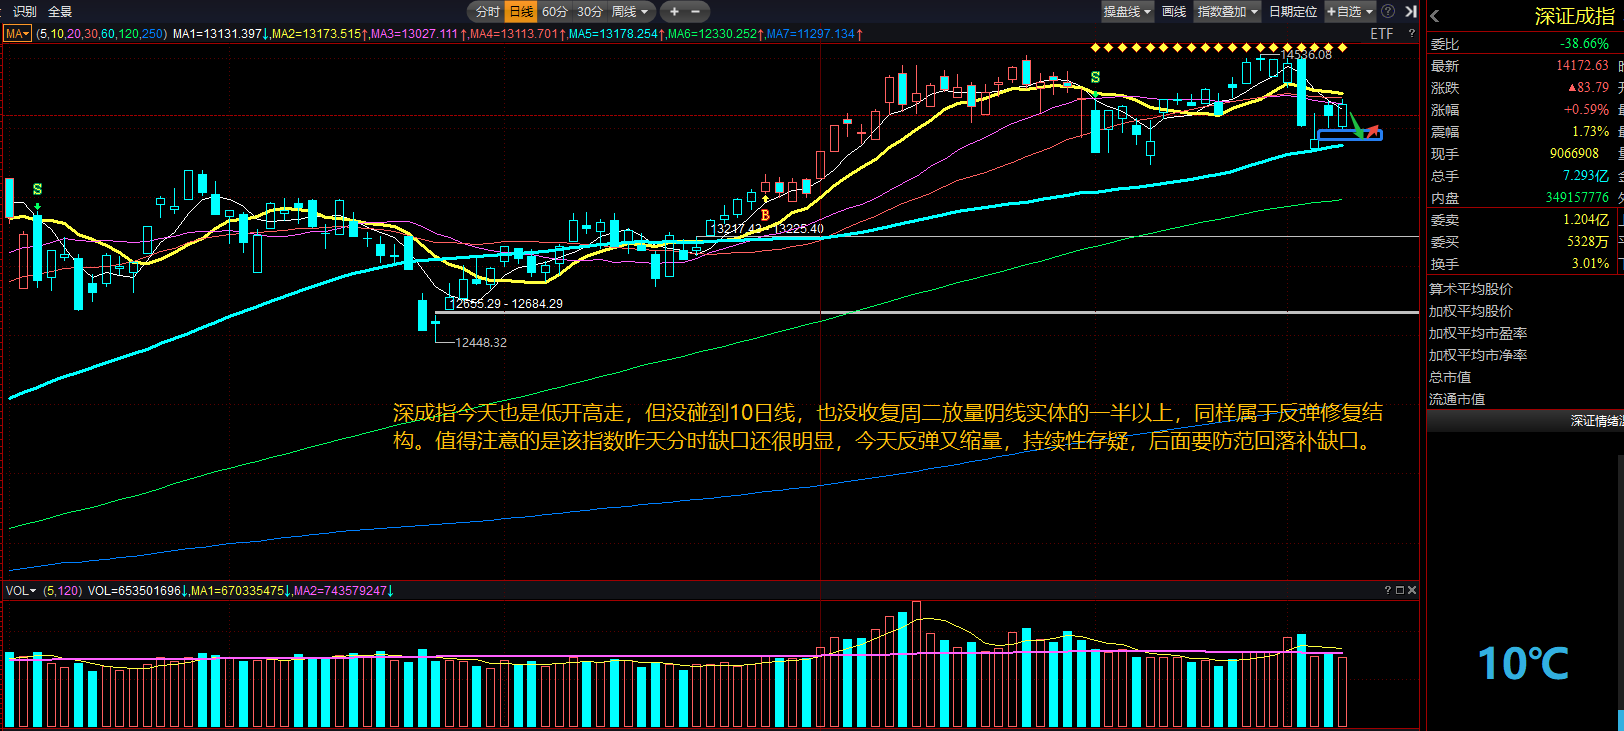Click the 画线 drawing button
This screenshot has height=731, width=1624.
click(x=1174, y=12)
